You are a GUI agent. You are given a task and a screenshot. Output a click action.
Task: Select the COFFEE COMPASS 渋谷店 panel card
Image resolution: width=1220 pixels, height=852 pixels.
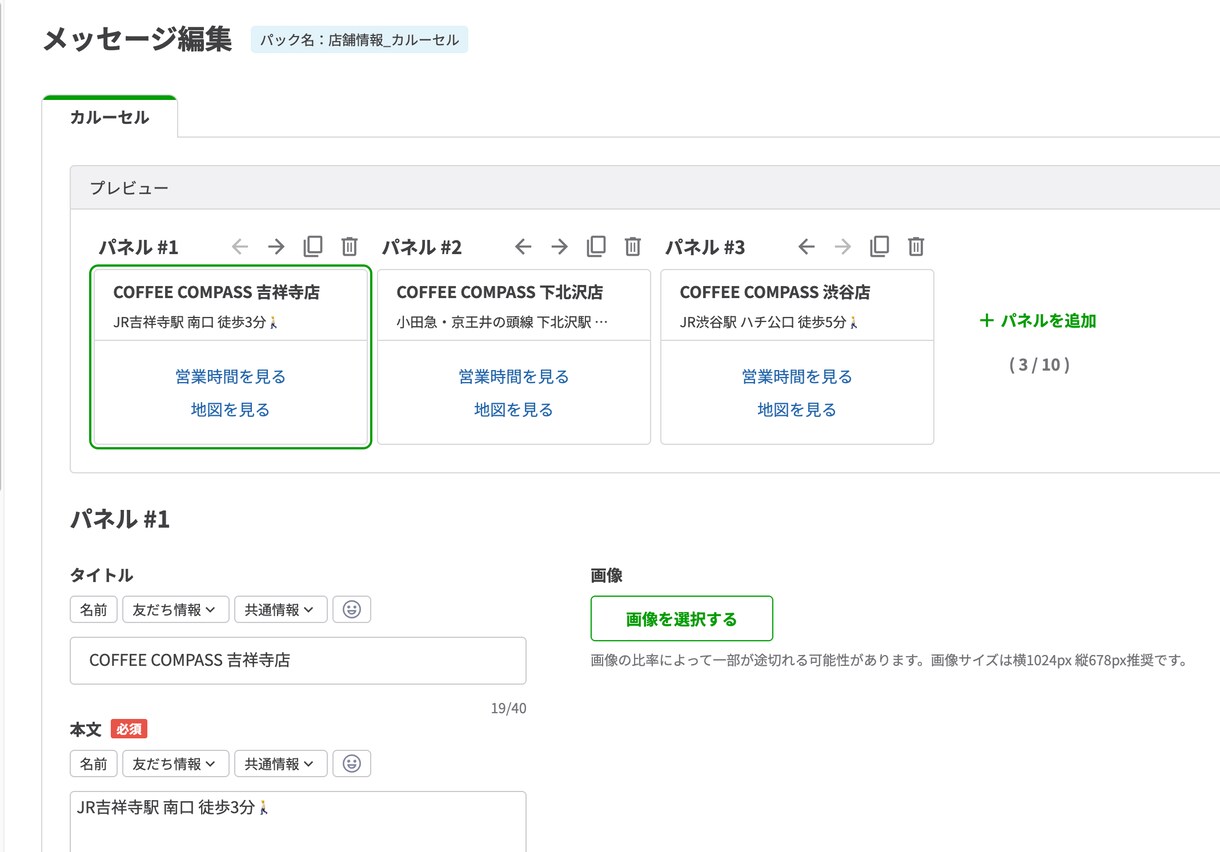pyautogui.click(x=797, y=357)
